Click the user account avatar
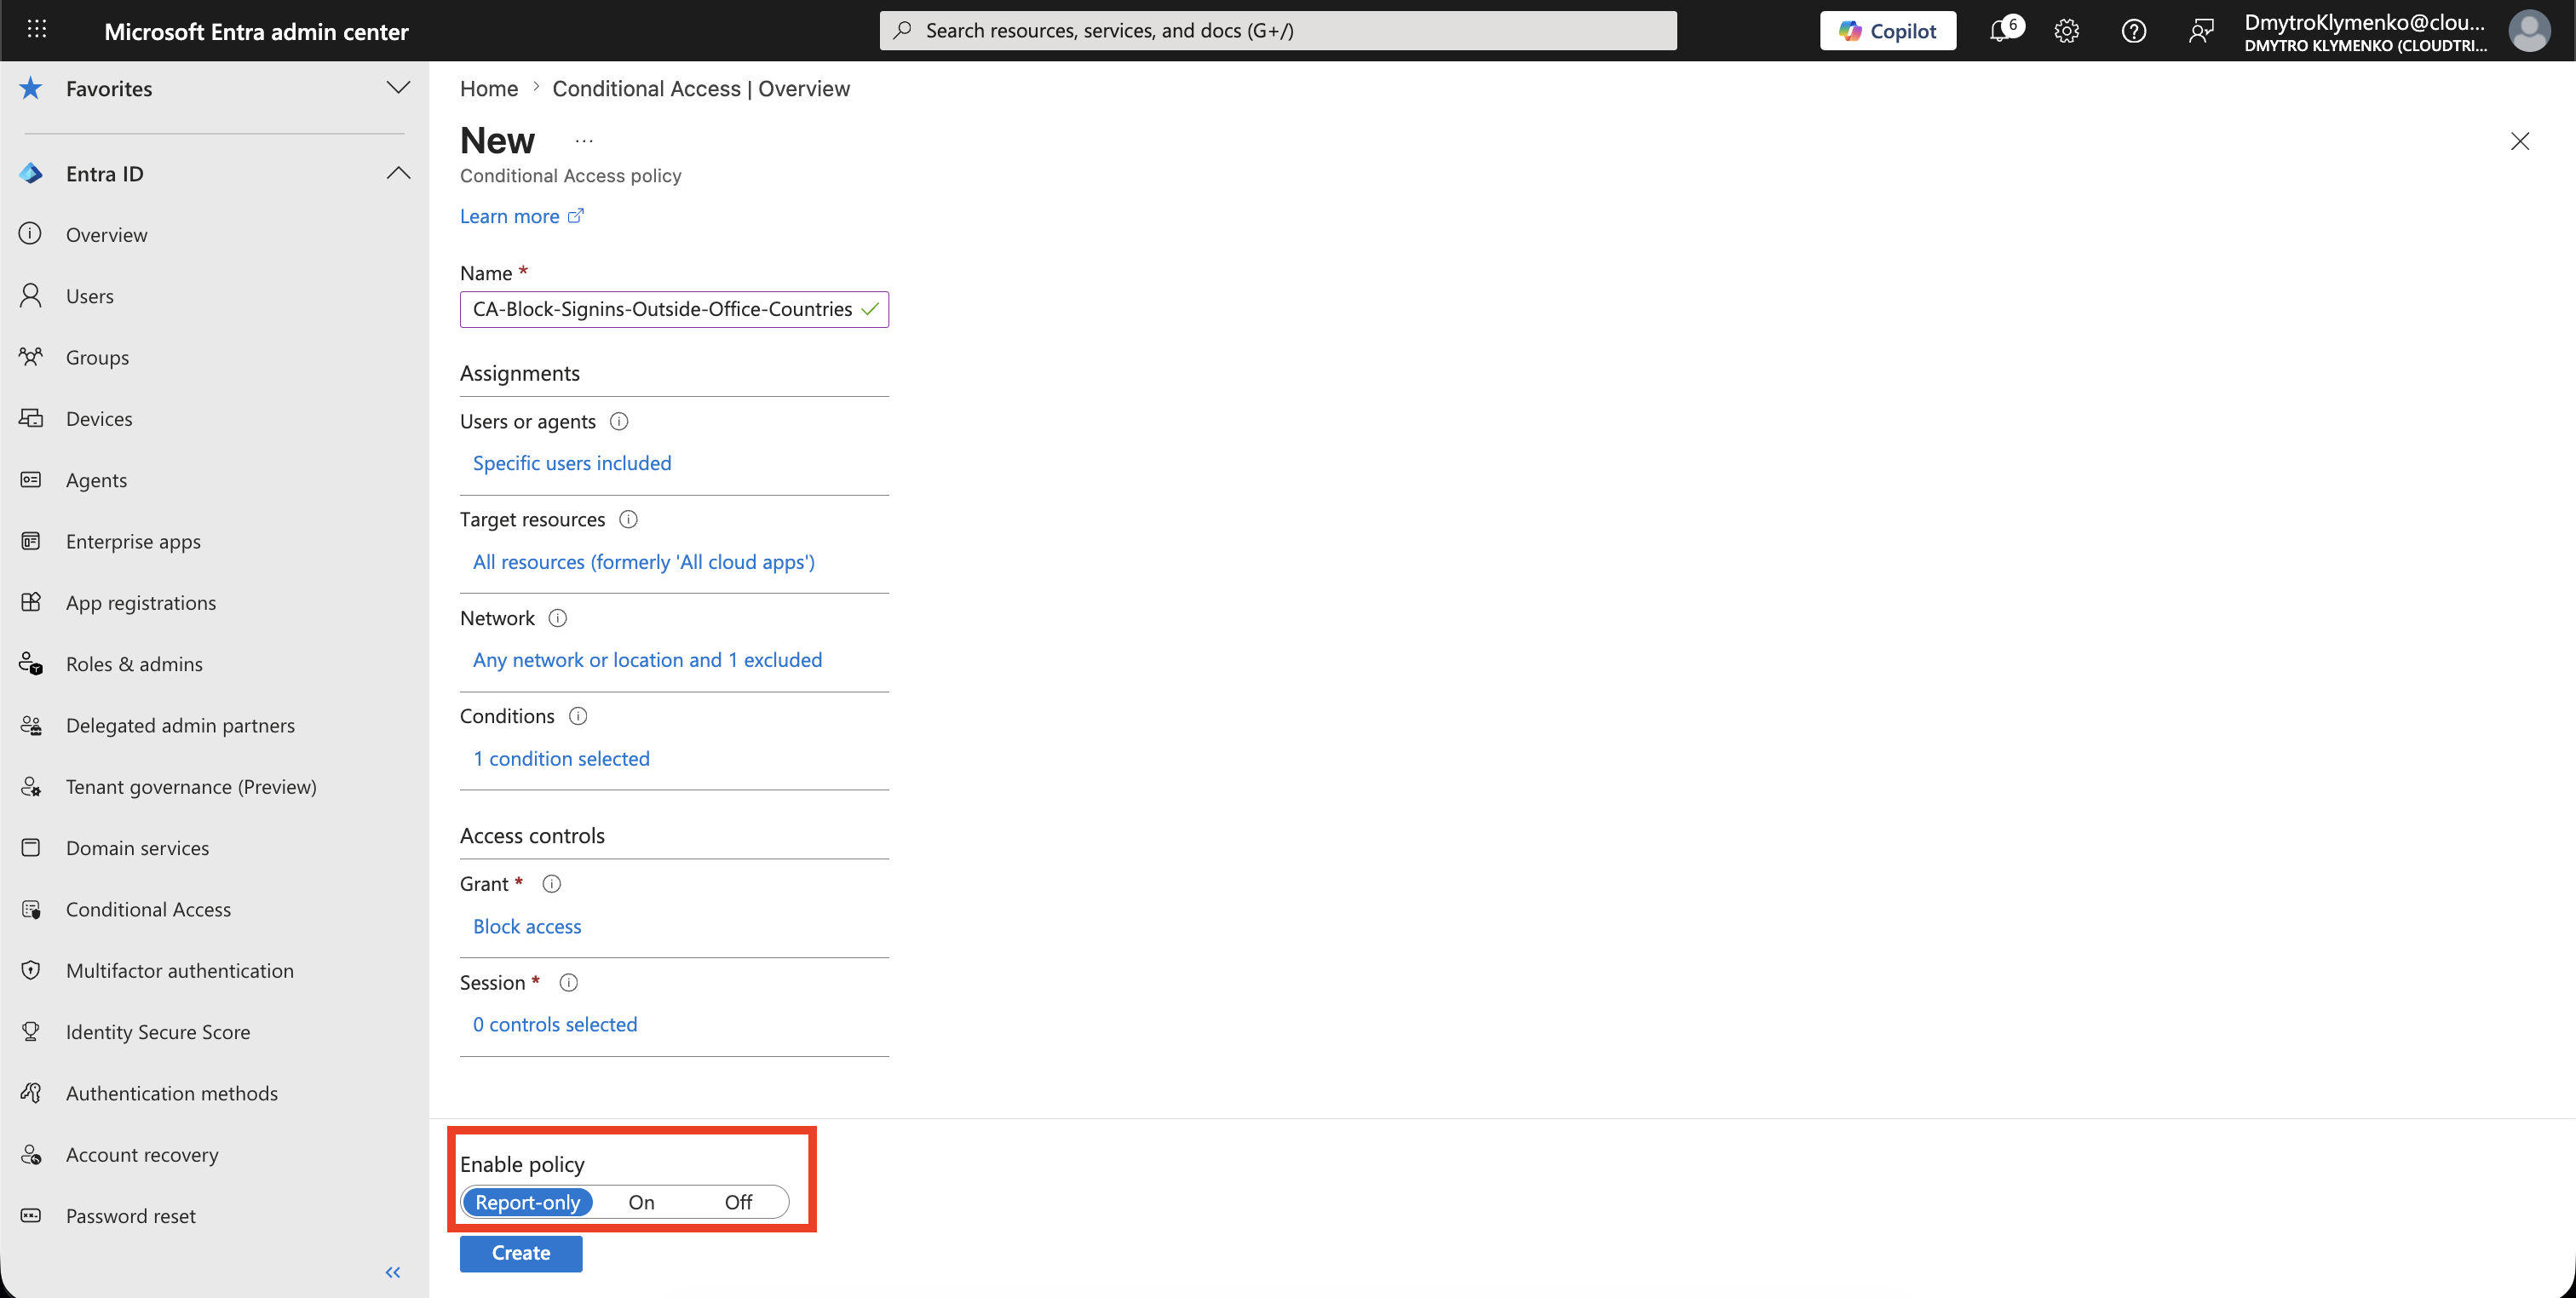 pyautogui.click(x=2529, y=31)
